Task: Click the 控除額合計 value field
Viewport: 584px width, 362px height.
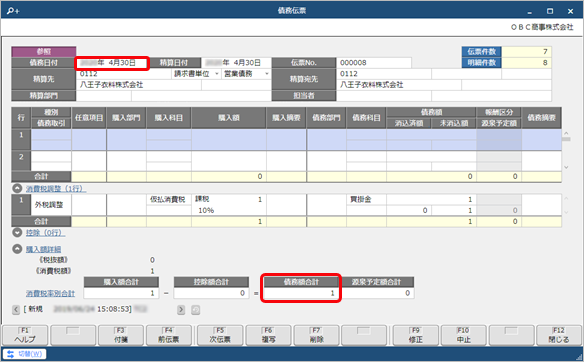Action: 211,293
